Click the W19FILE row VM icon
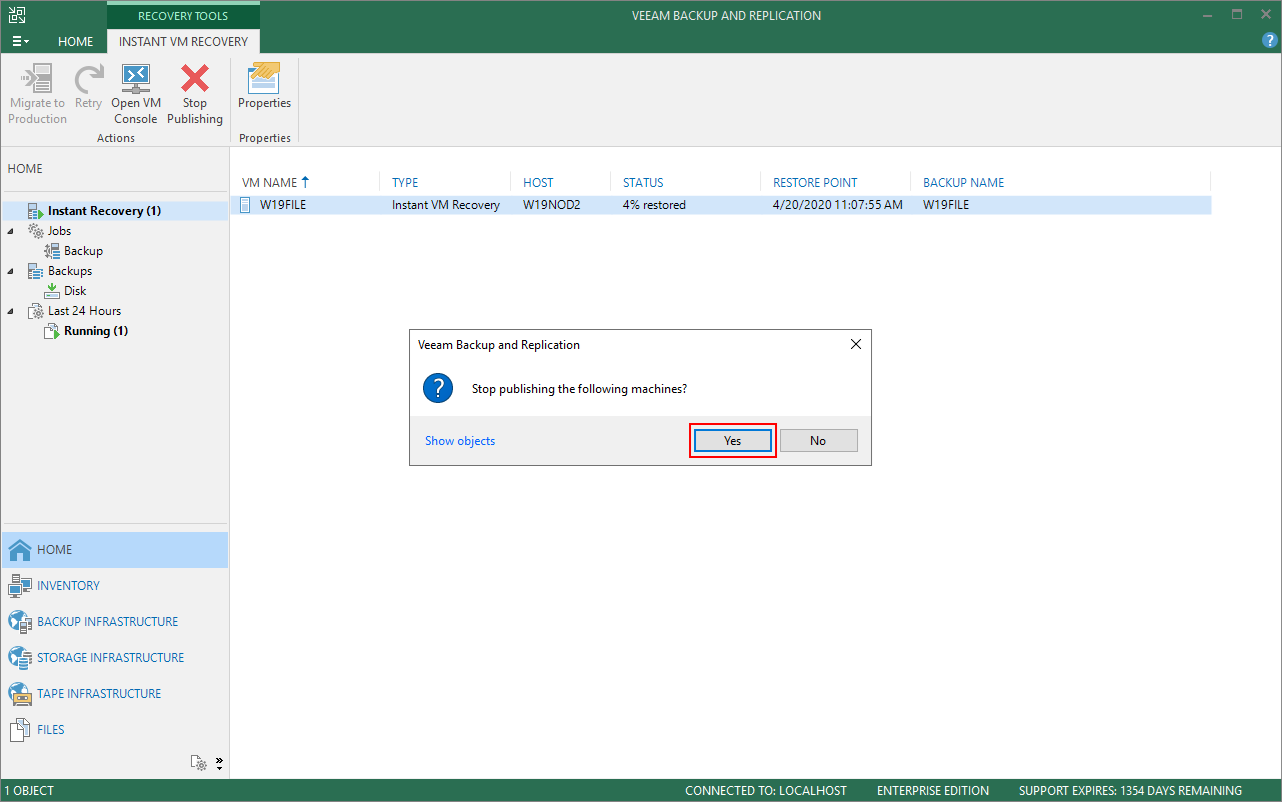The height and width of the screenshot is (802, 1282). click(247, 205)
